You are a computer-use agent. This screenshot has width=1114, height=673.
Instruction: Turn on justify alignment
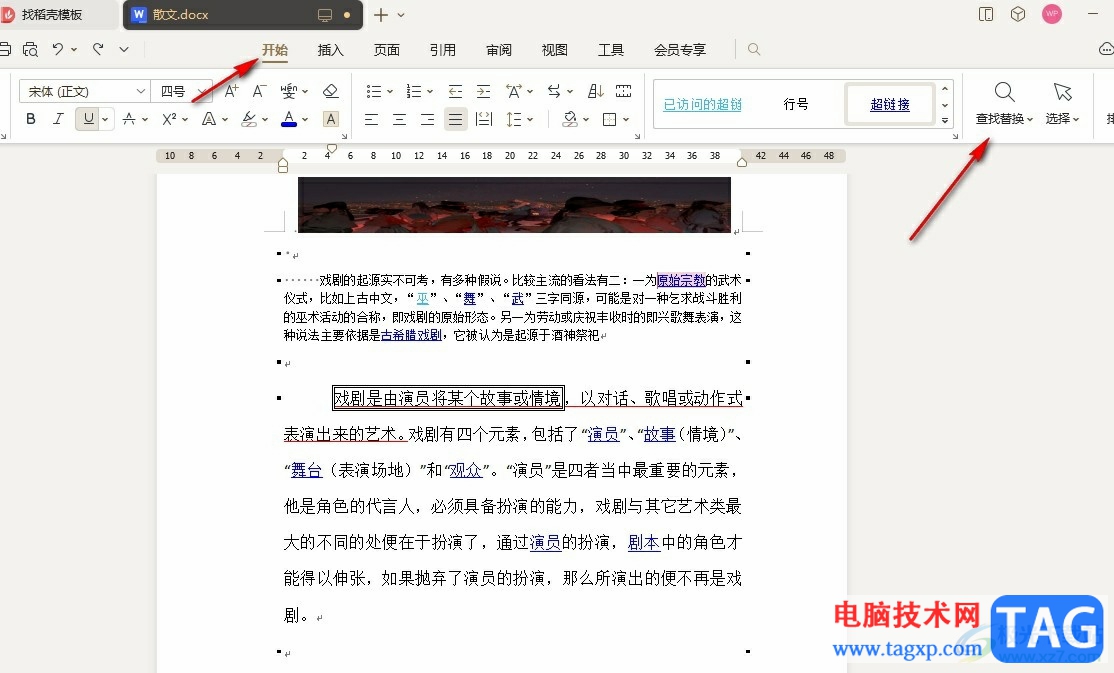(455, 119)
